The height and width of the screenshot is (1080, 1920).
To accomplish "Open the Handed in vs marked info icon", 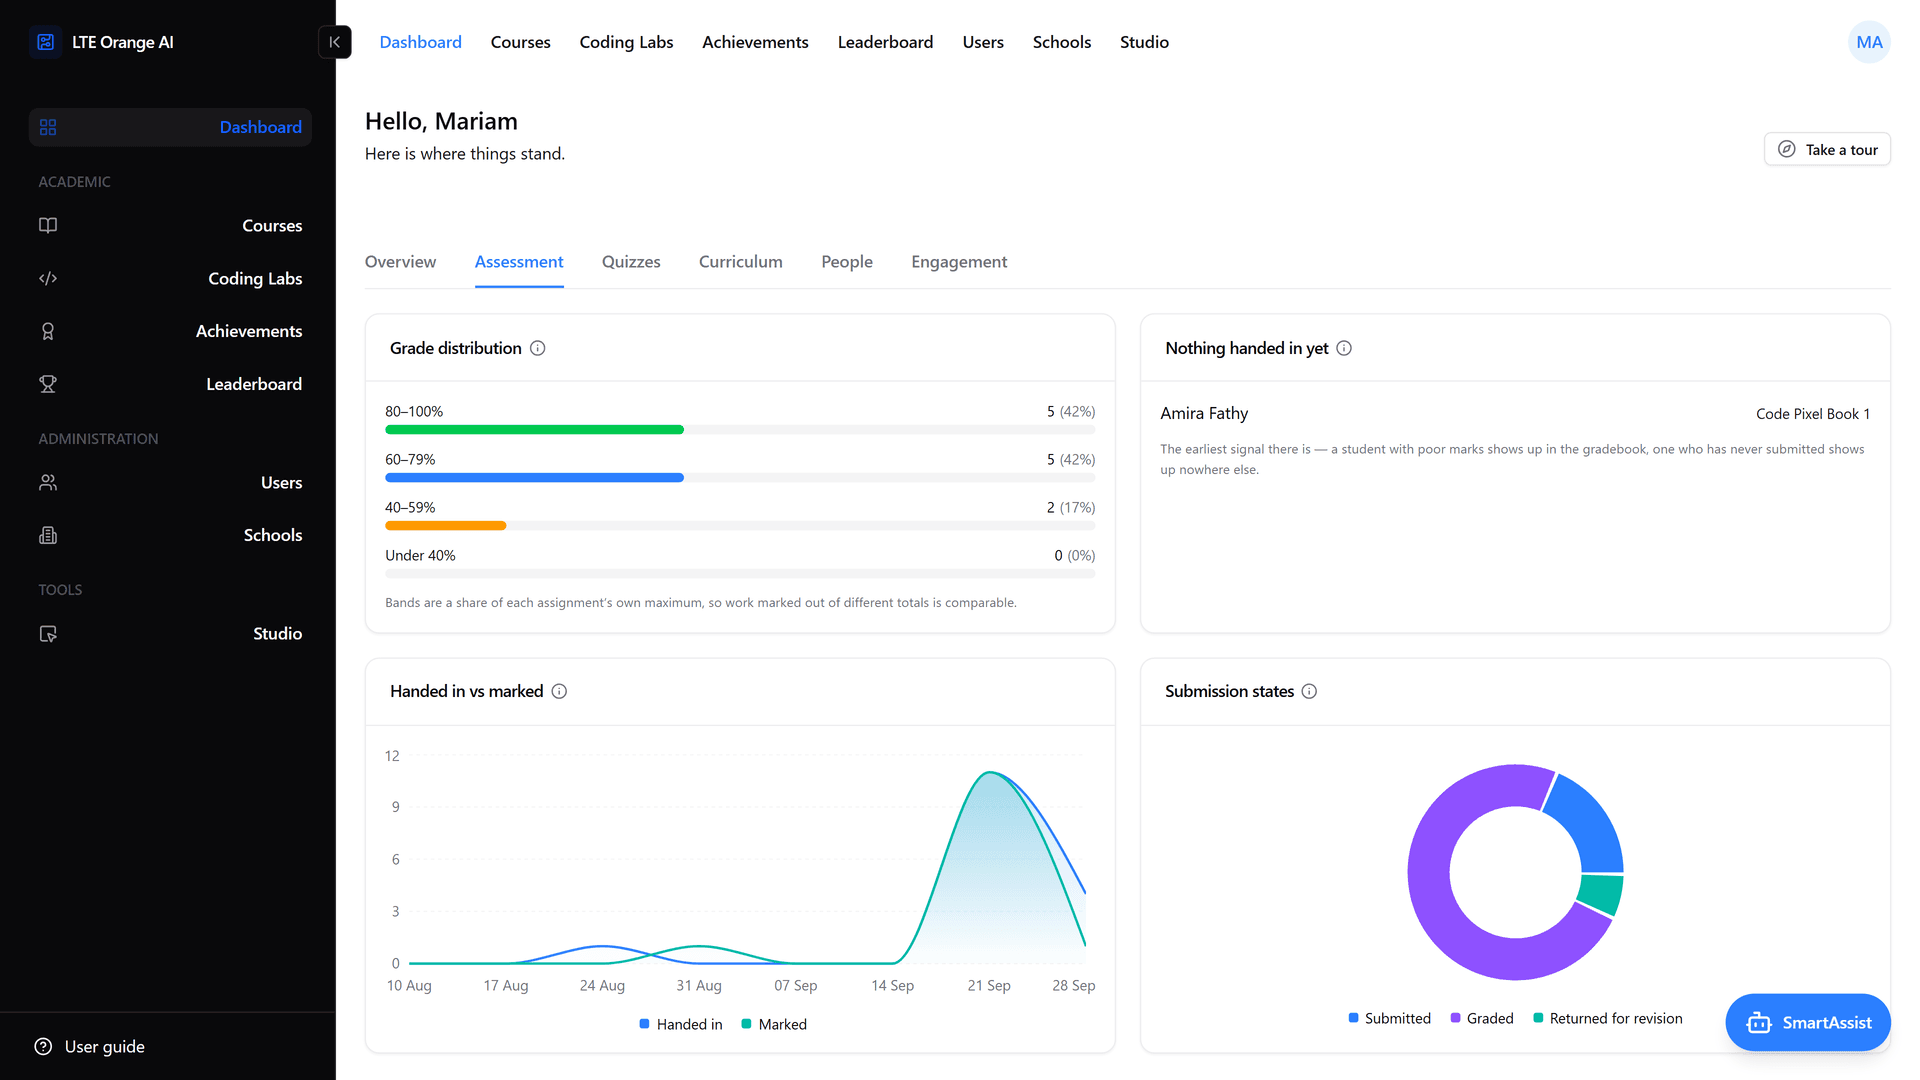I will (x=559, y=691).
